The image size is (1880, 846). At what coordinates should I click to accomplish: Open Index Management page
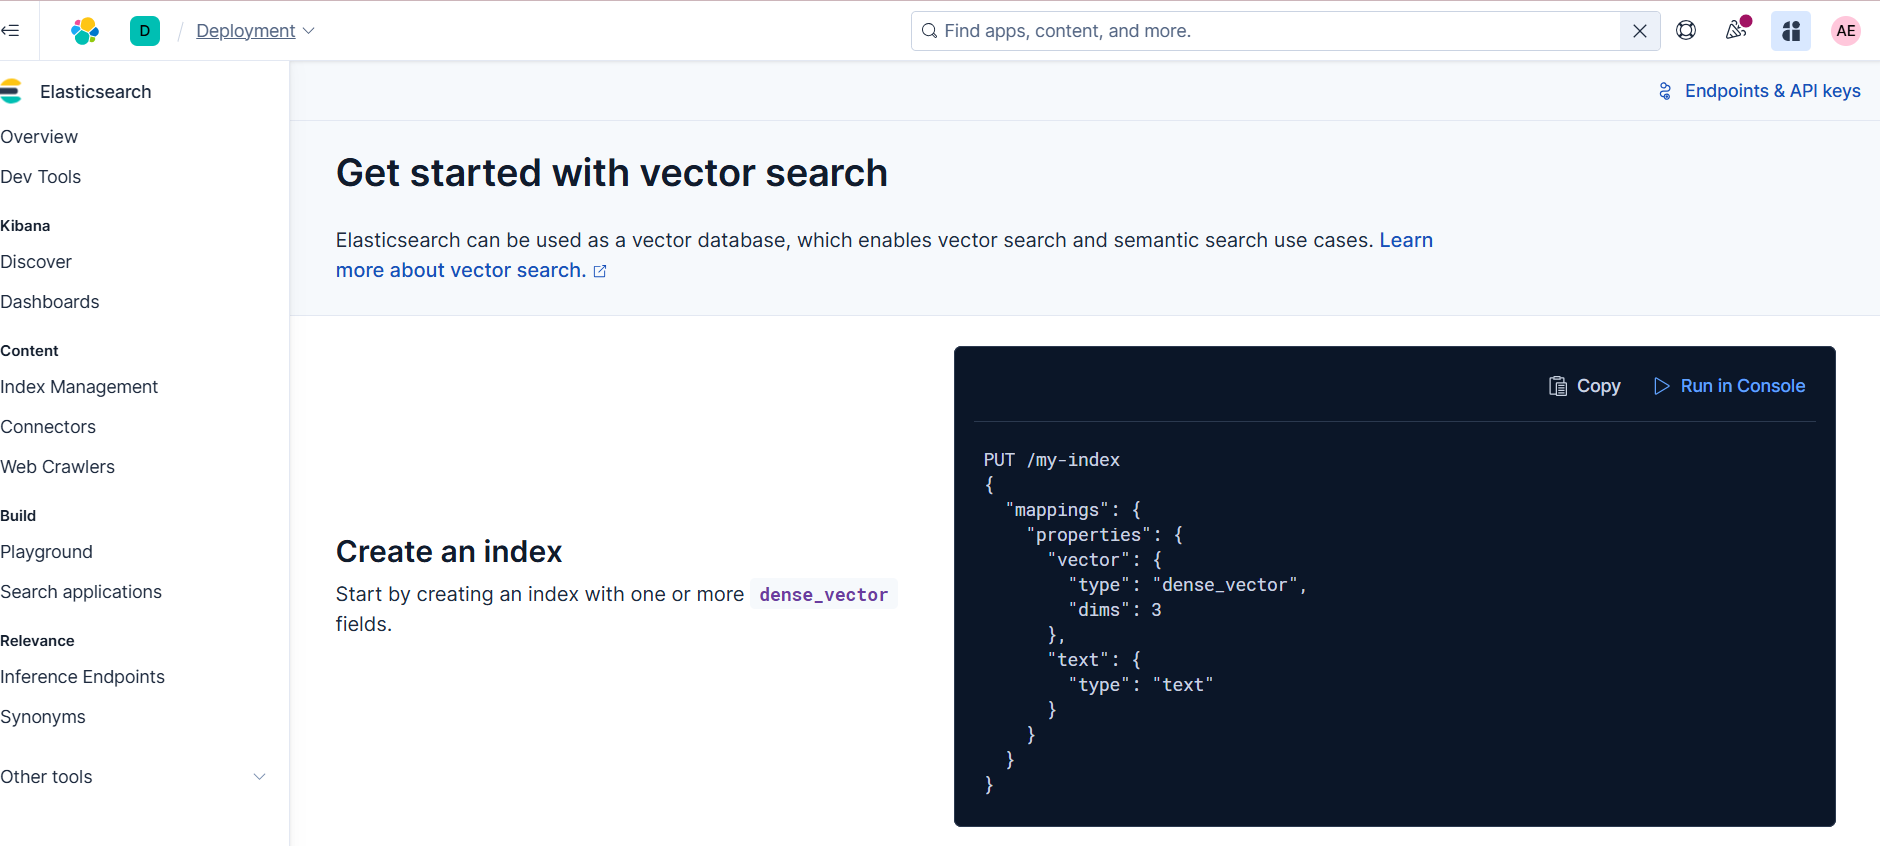[x=79, y=387]
